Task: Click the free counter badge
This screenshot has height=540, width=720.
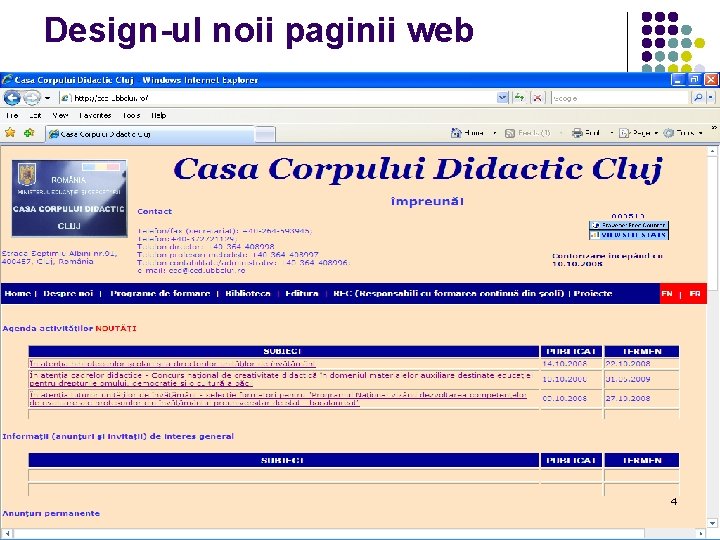Action: point(628,225)
